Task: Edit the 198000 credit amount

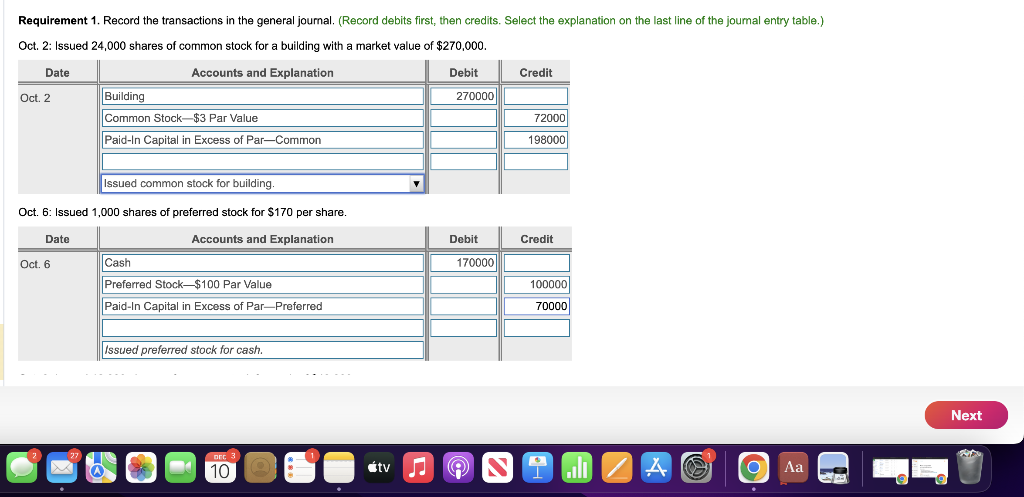Action: (536, 140)
